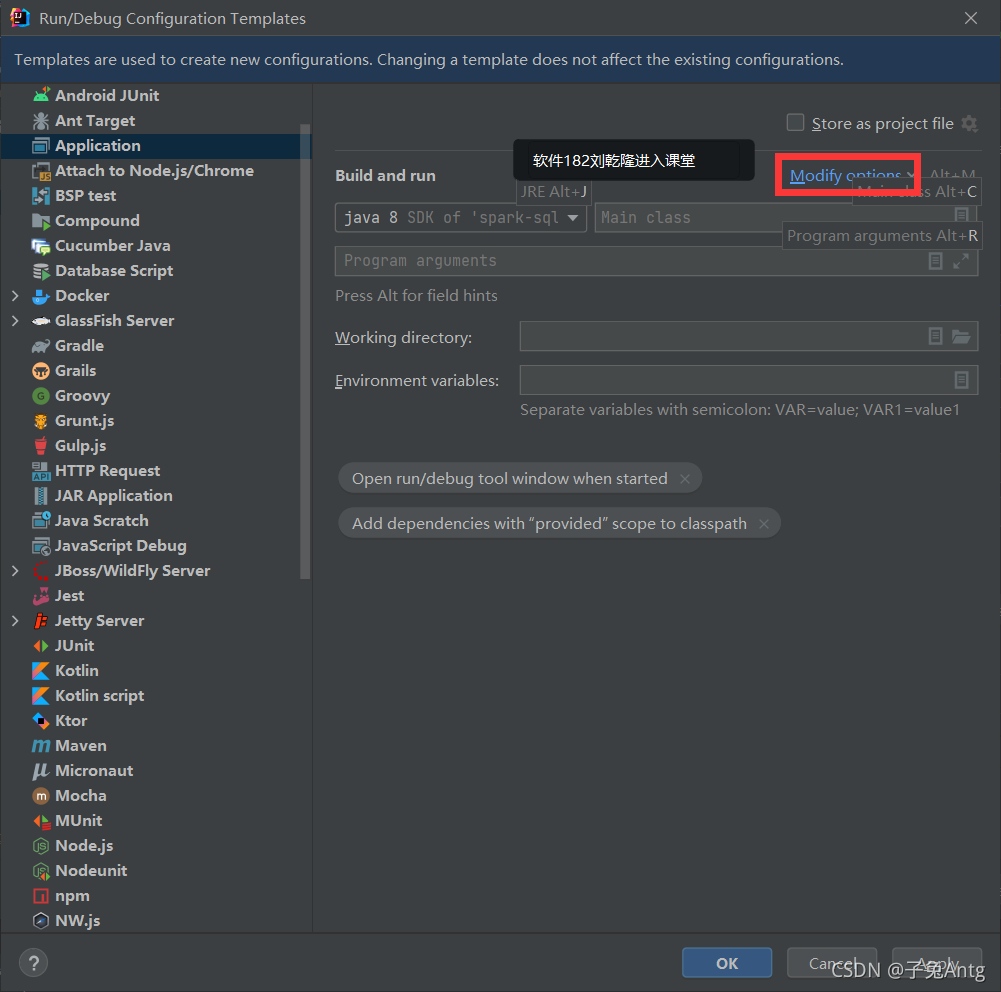
Task: Select the Kotlin template icon
Action: click(41, 671)
